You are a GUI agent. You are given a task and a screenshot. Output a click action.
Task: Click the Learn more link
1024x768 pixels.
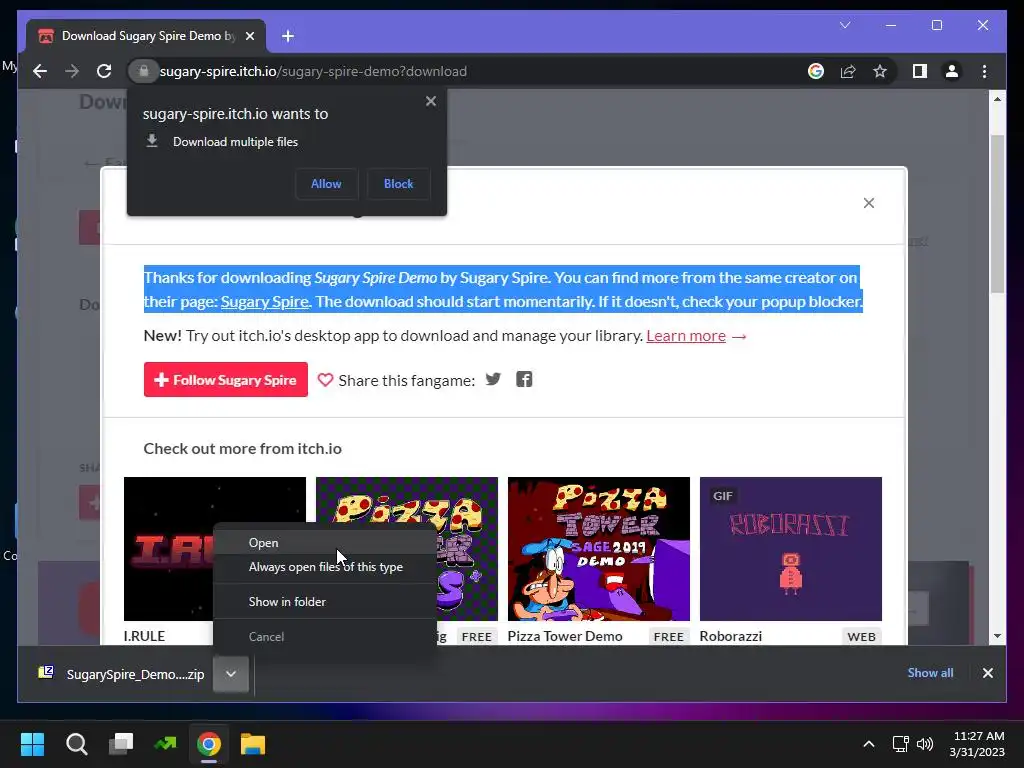(686, 336)
